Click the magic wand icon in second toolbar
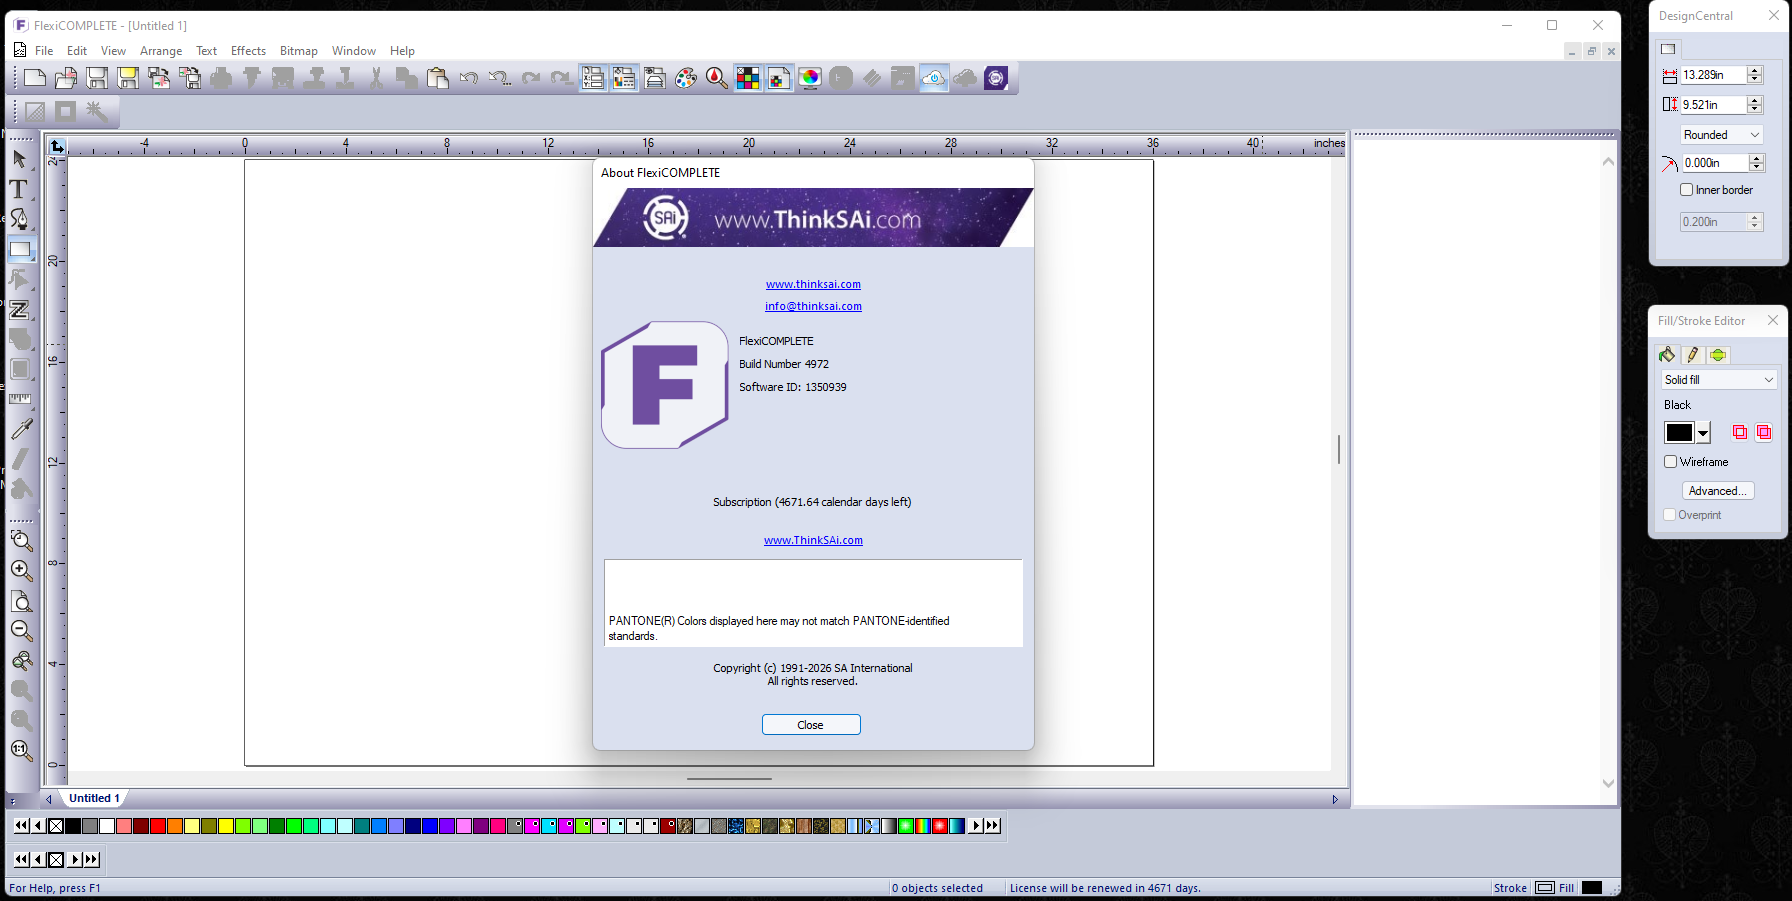Viewport: 1792px width, 901px height. pyautogui.click(x=97, y=111)
